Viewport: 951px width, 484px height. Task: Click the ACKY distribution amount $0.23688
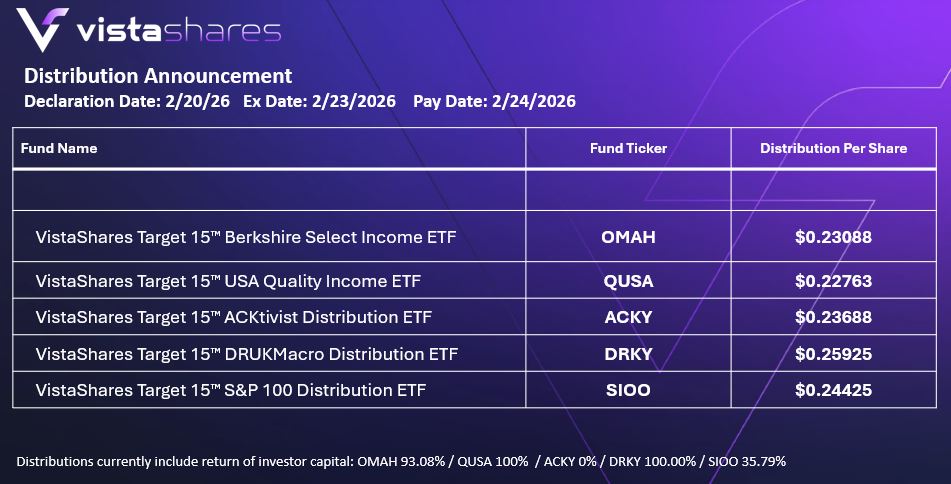pos(833,317)
